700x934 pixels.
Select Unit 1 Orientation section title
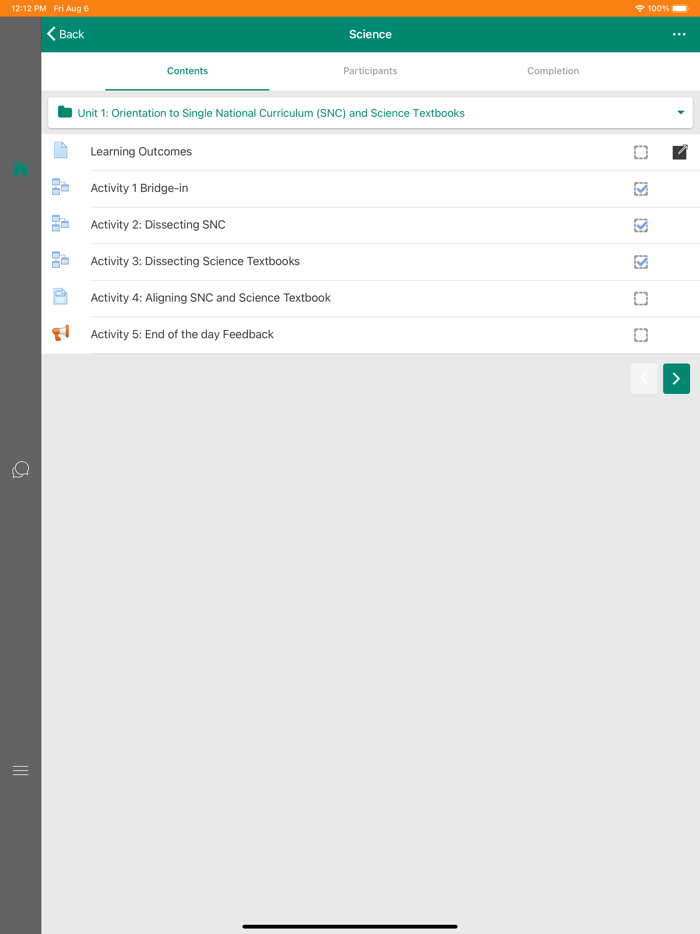[271, 113]
